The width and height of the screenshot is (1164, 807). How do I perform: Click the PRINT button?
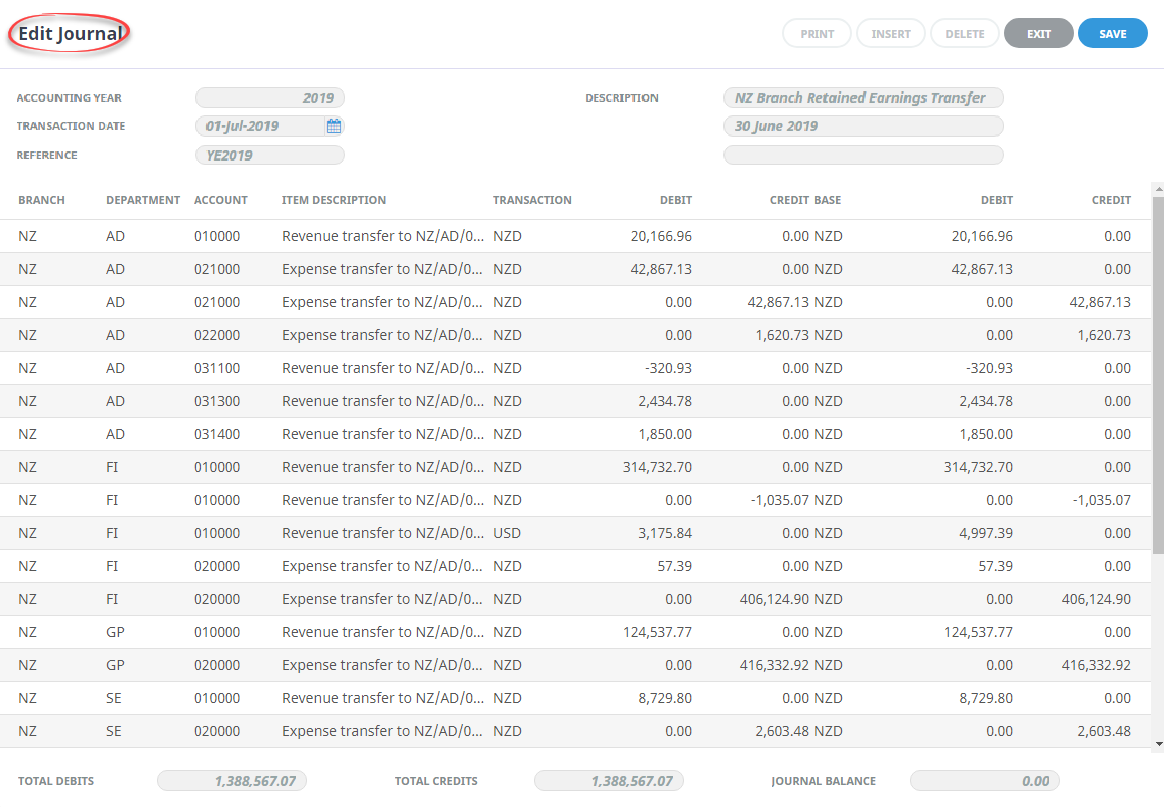(817, 33)
